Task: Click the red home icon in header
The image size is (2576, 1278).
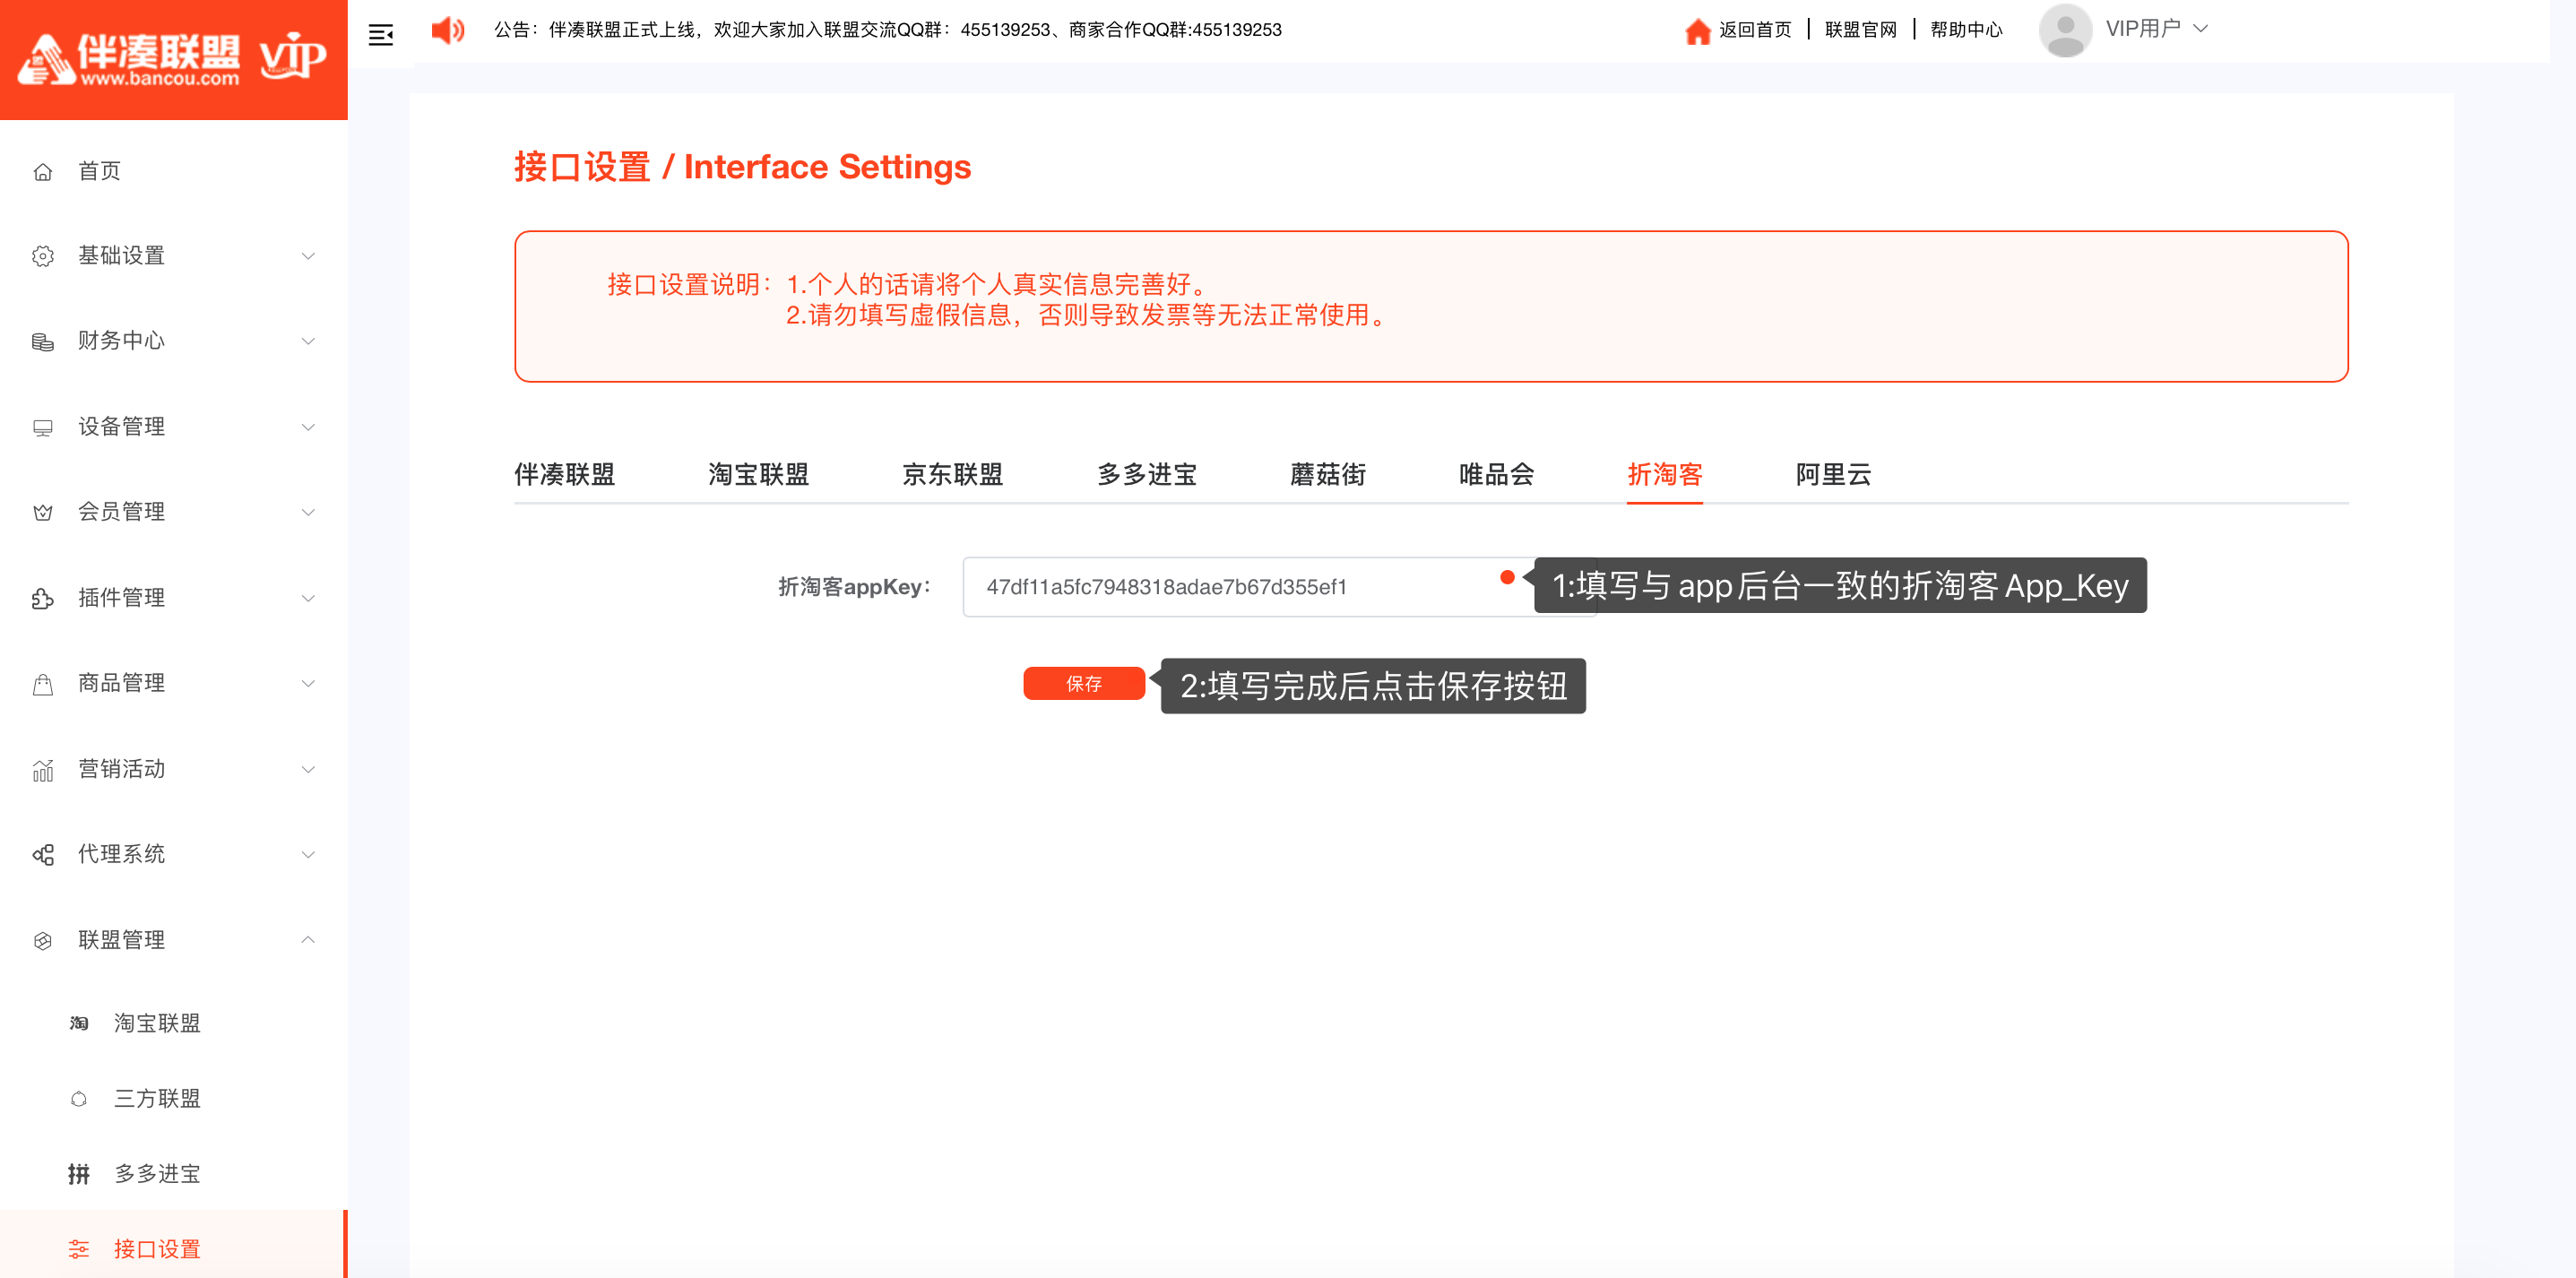Action: [x=1697, y=32]
